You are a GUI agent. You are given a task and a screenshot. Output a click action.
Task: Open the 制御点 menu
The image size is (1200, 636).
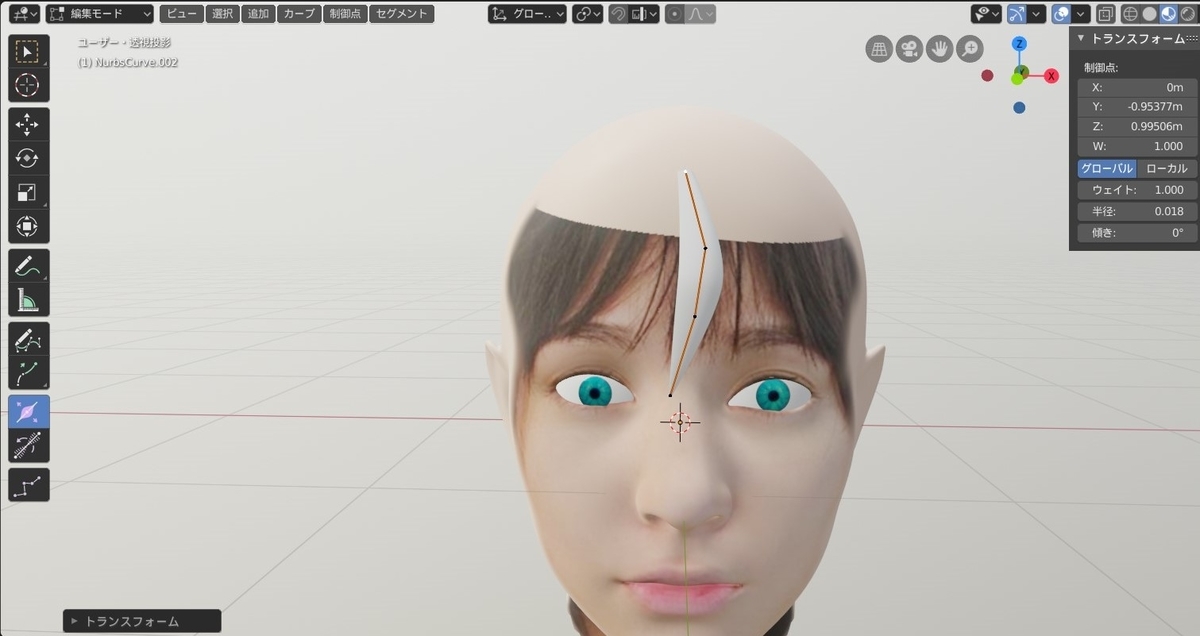[345, 14]
